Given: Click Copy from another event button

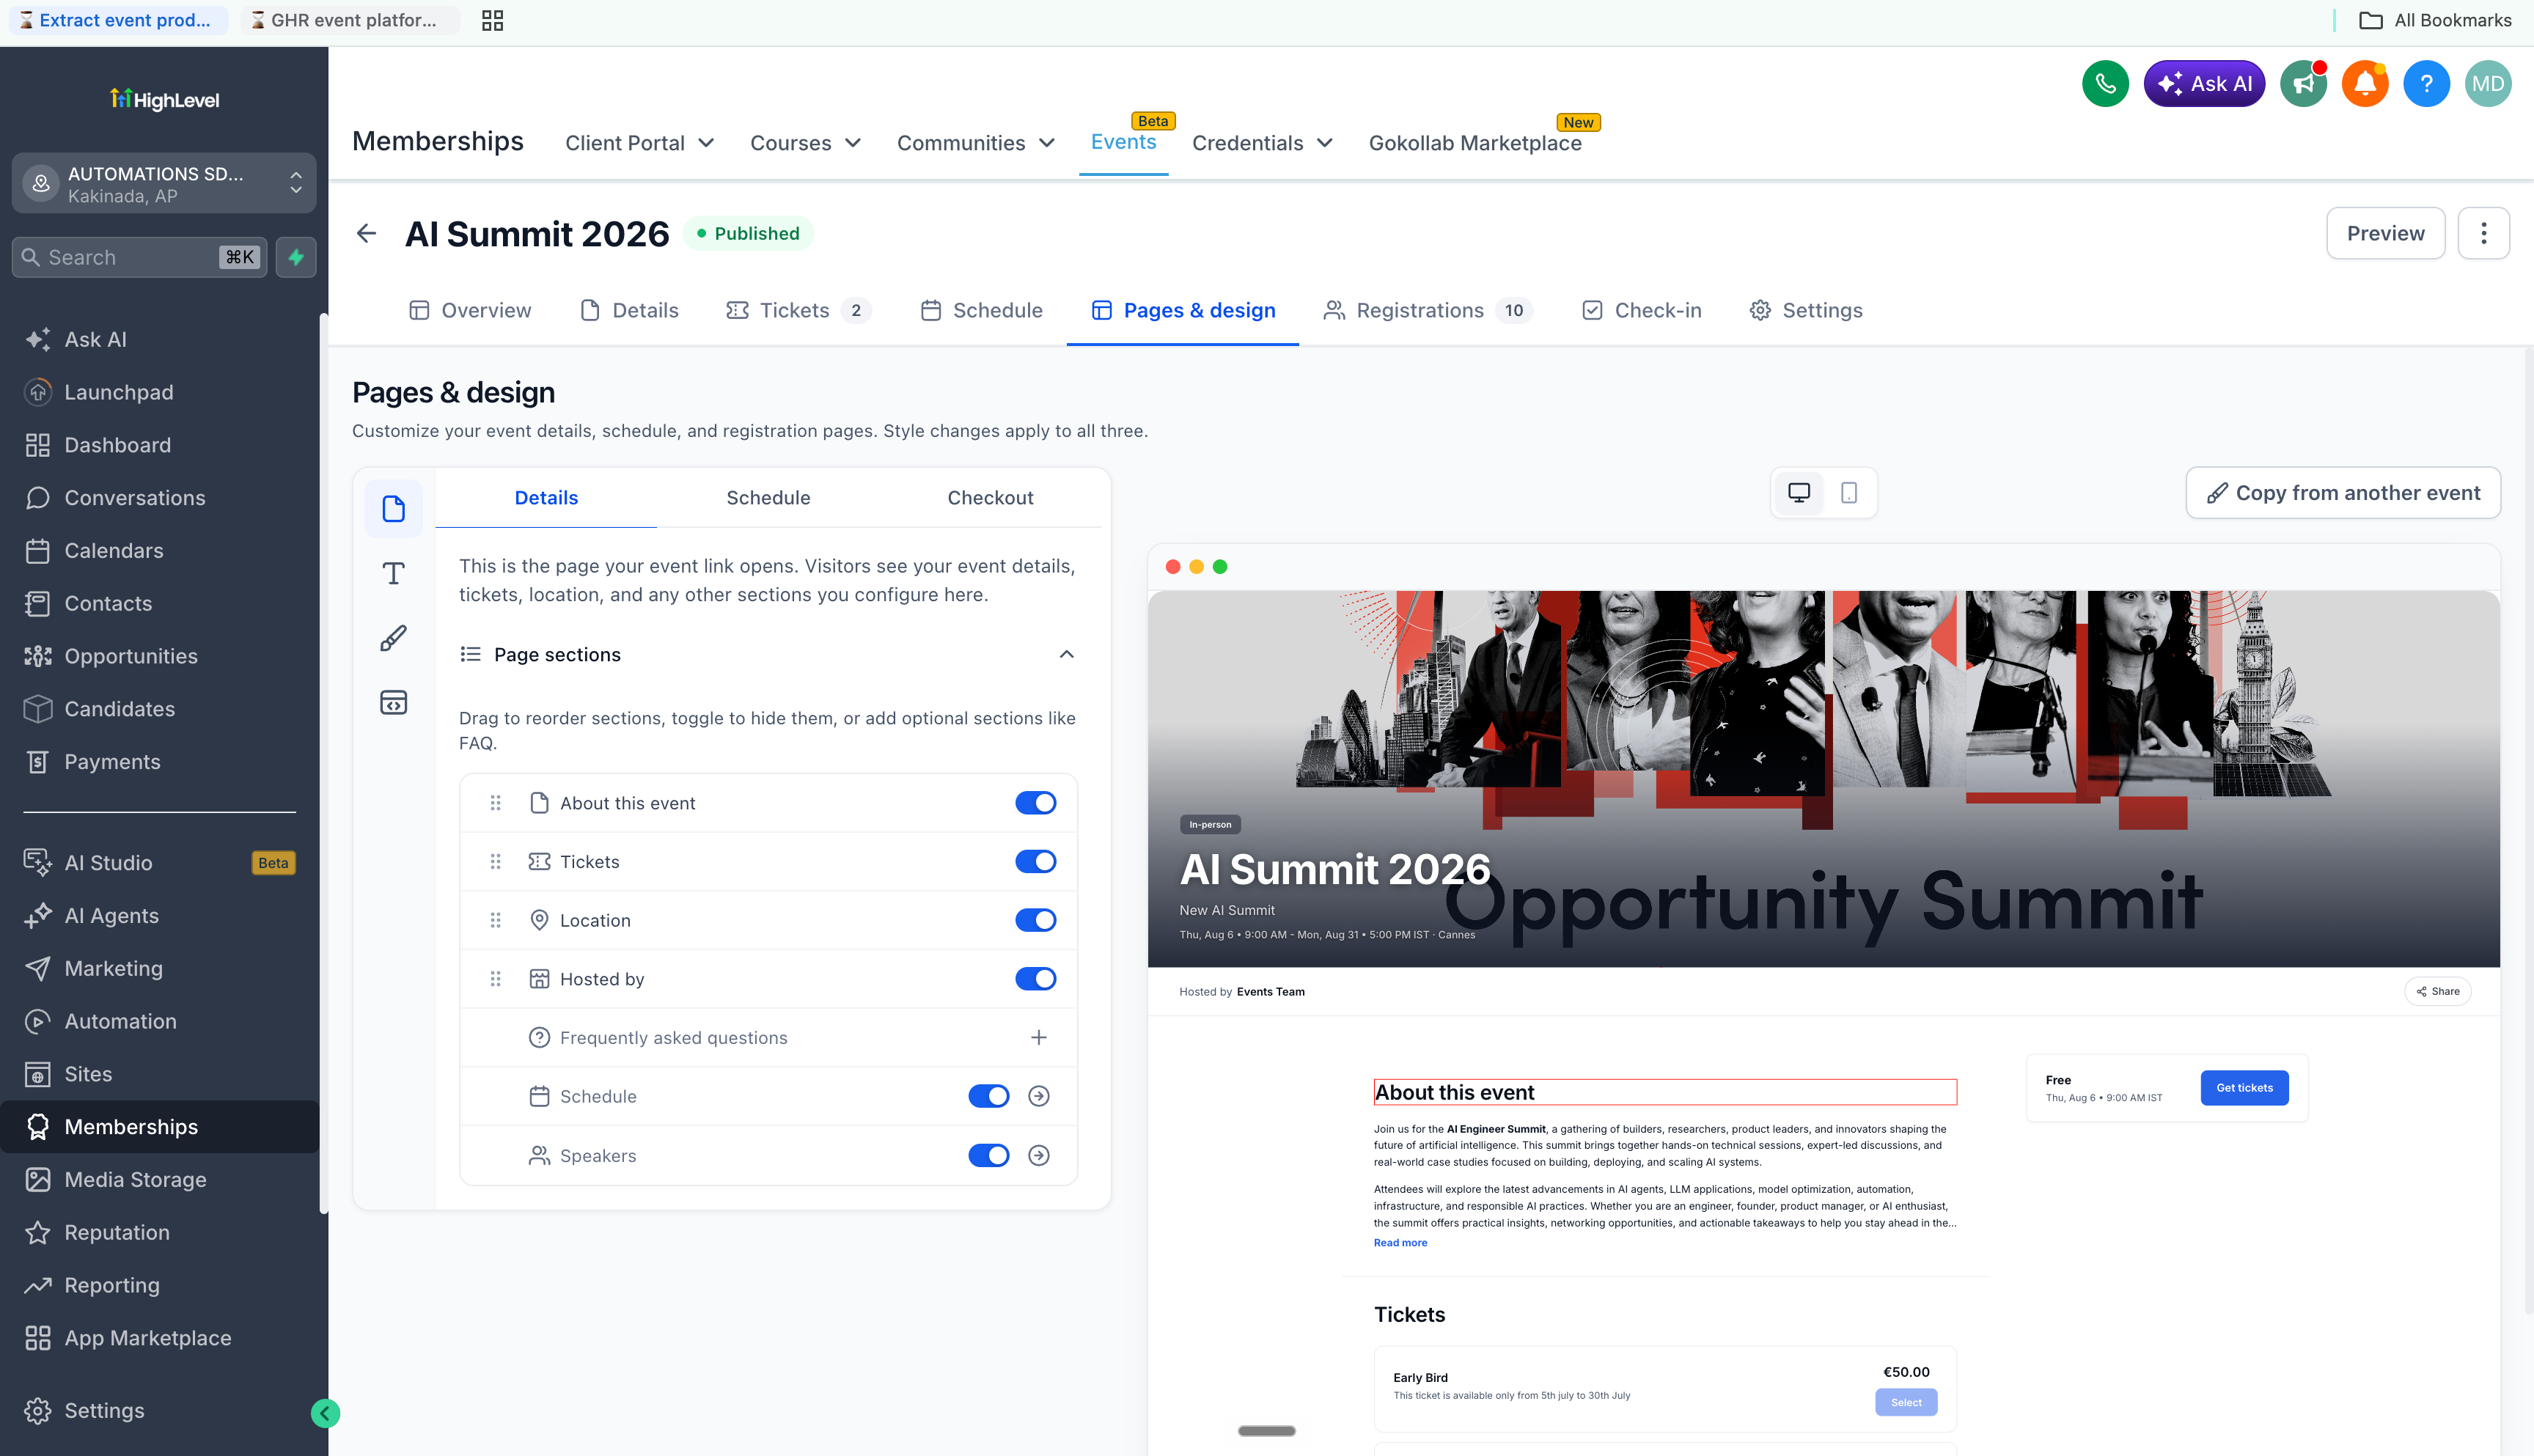Looking at the screenshot, I should pos(2342,493).
